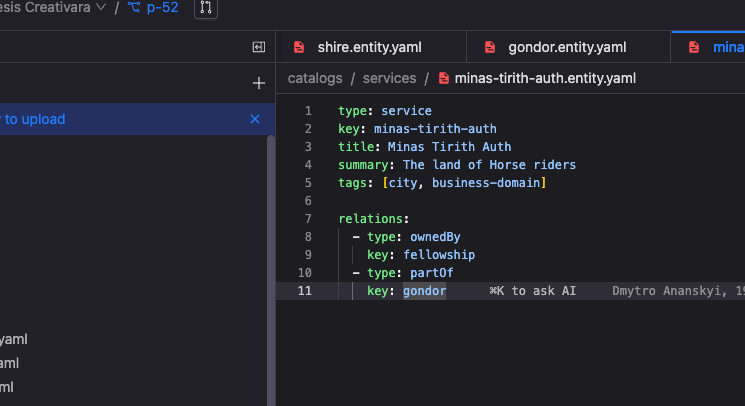Dismiss the upload banner with X
The image size is (745, 406).
coord(255,119)
